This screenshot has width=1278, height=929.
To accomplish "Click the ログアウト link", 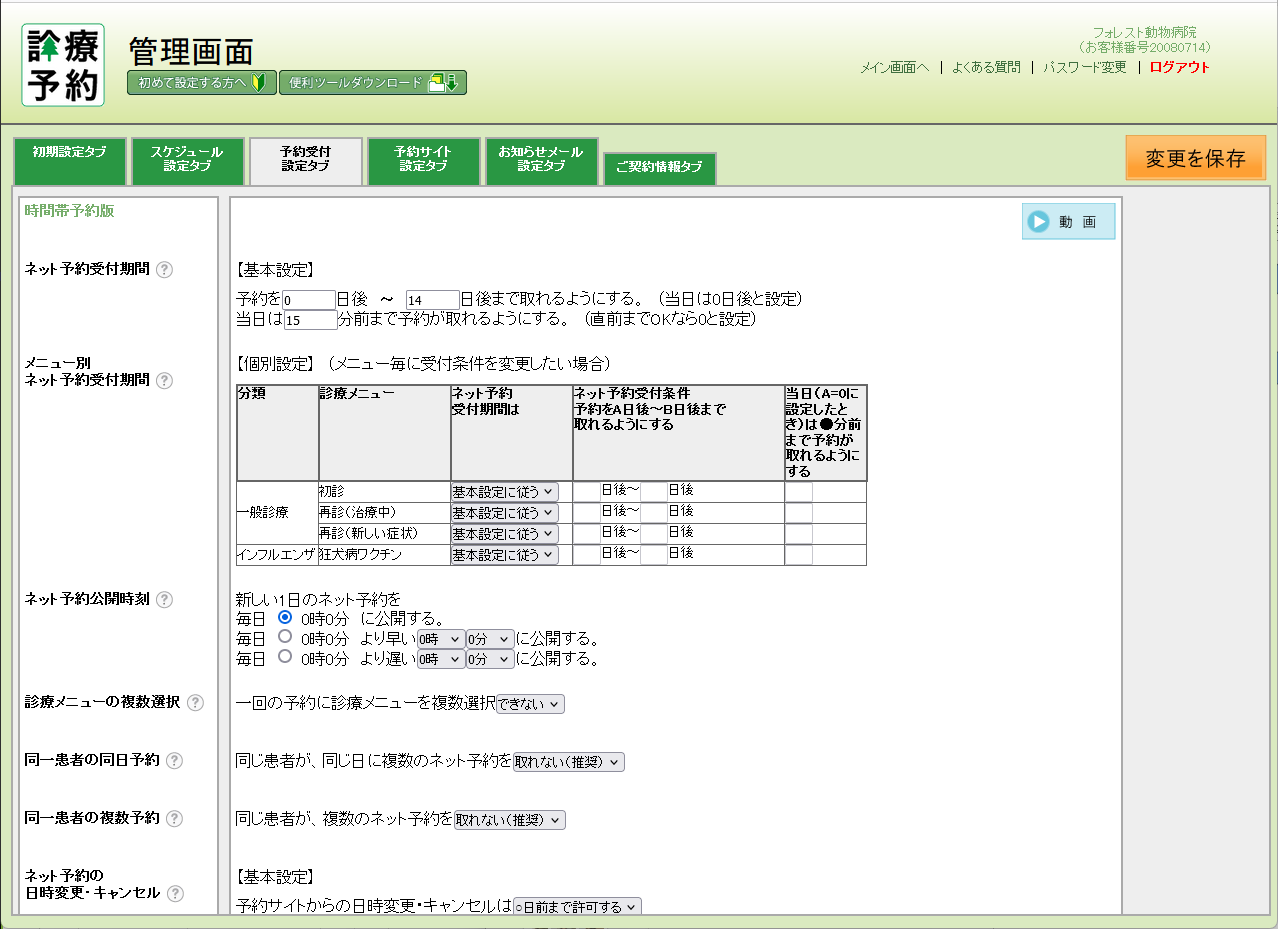I will tap(1178, 67).
